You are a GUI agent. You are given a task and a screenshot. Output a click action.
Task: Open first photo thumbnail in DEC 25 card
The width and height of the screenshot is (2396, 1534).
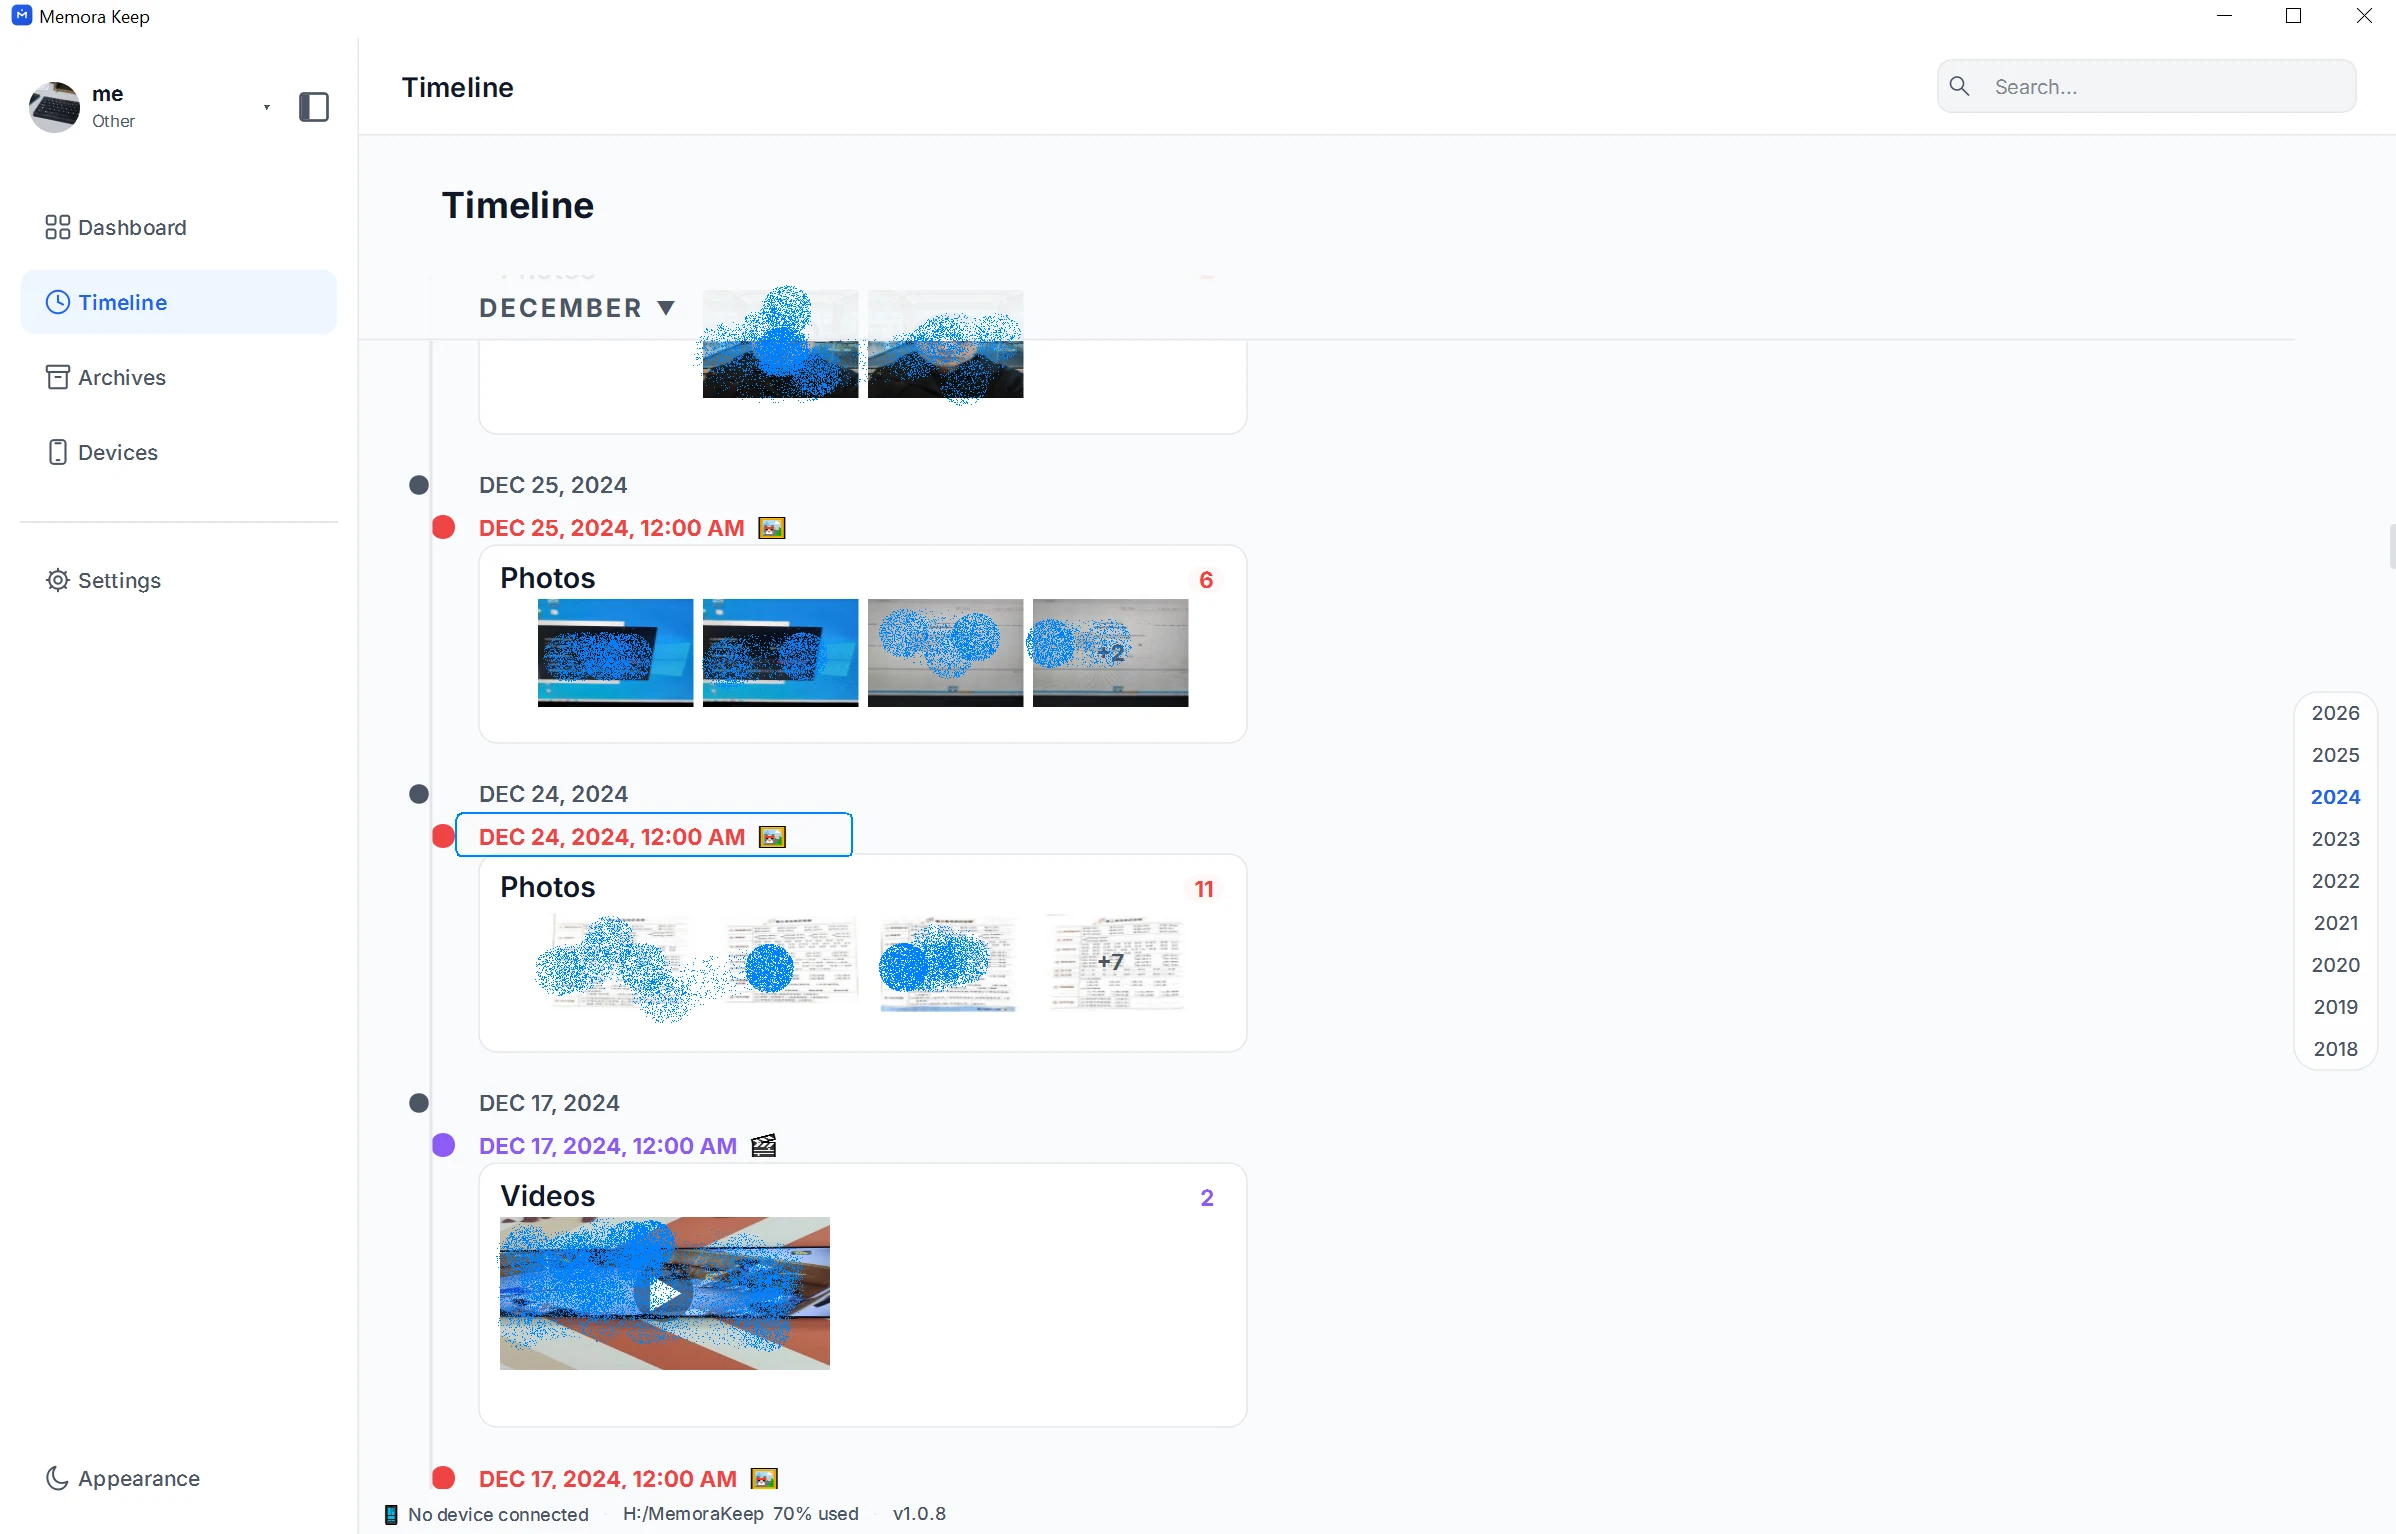pos(615,653)
